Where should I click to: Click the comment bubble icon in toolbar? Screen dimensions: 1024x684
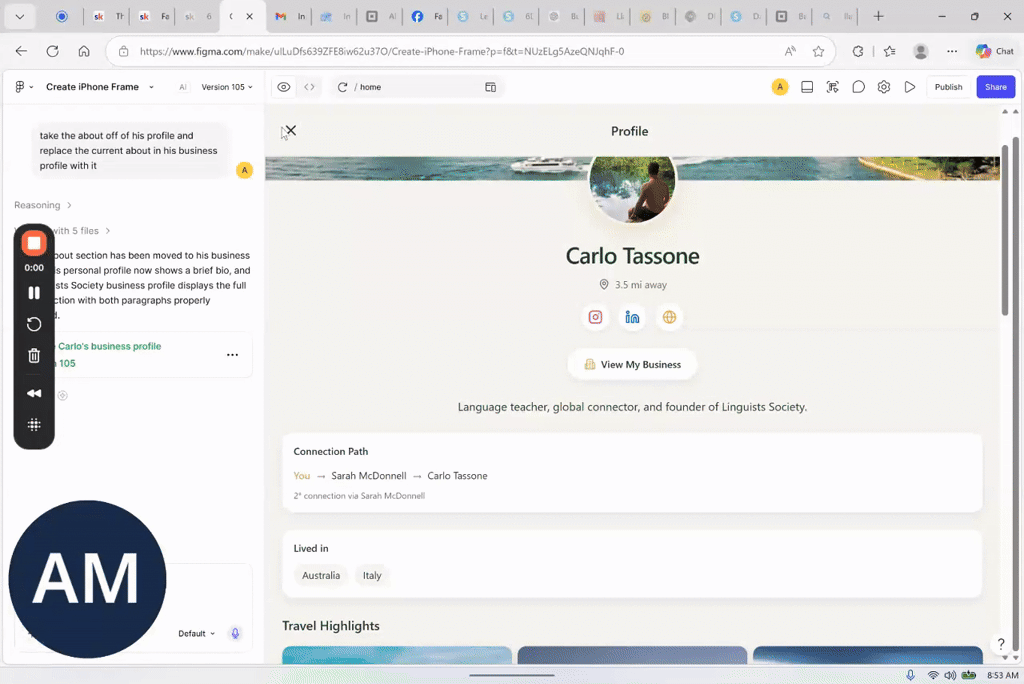click(x=858, y=87)
